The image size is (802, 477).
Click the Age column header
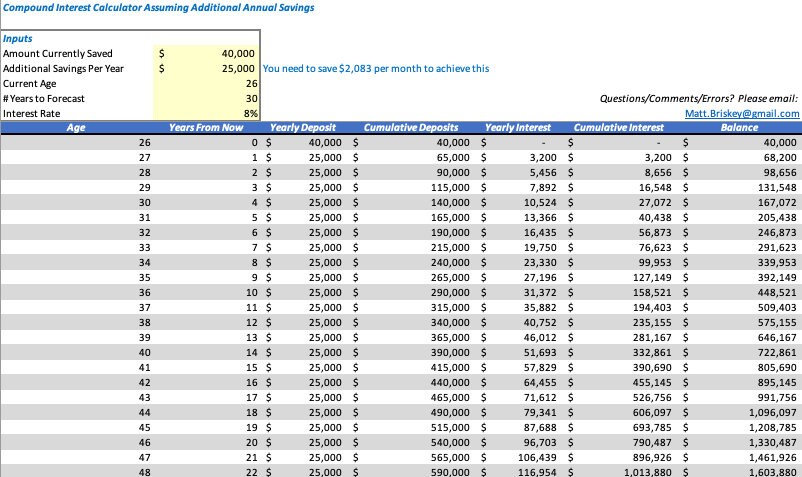[76, 128]
